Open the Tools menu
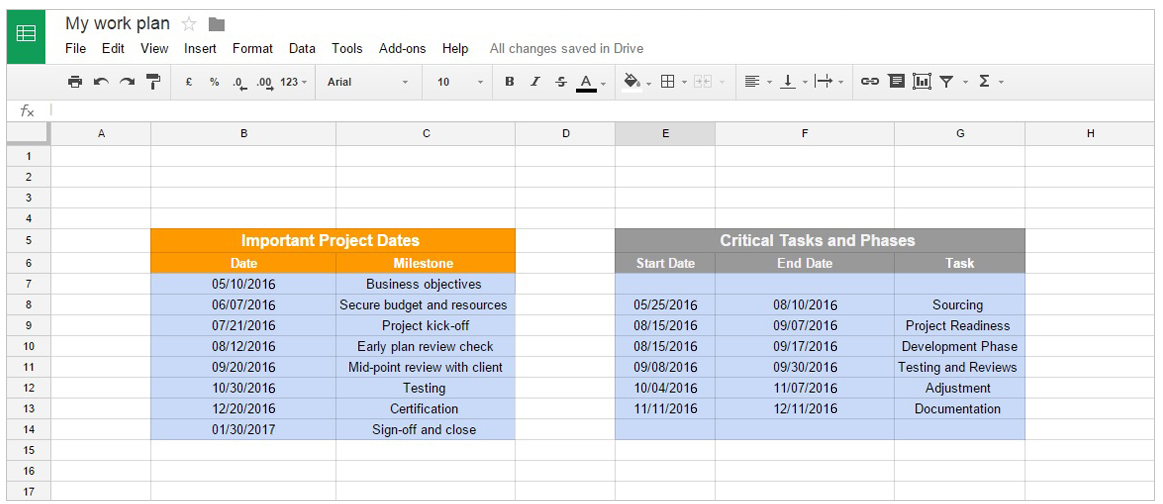 (x=347, y=49)
